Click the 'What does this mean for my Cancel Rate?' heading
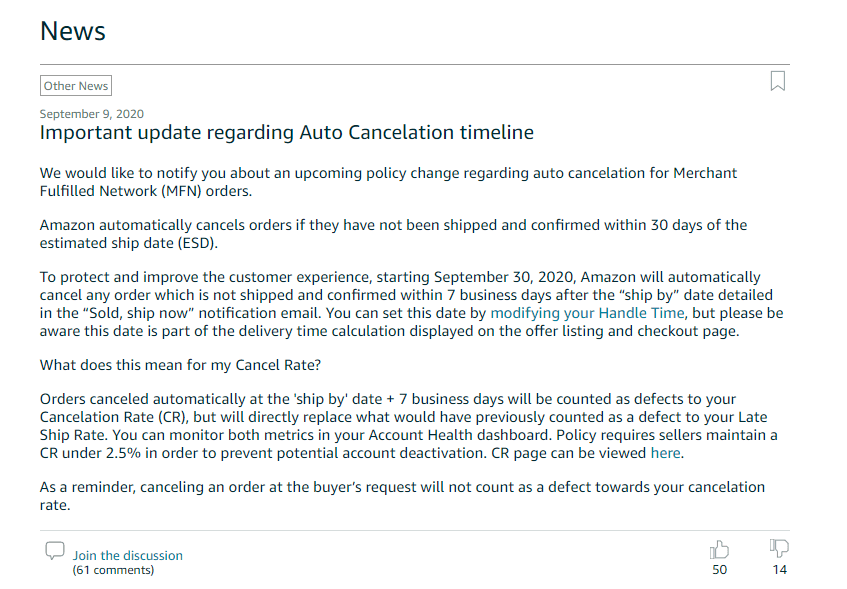 (180, 365)
